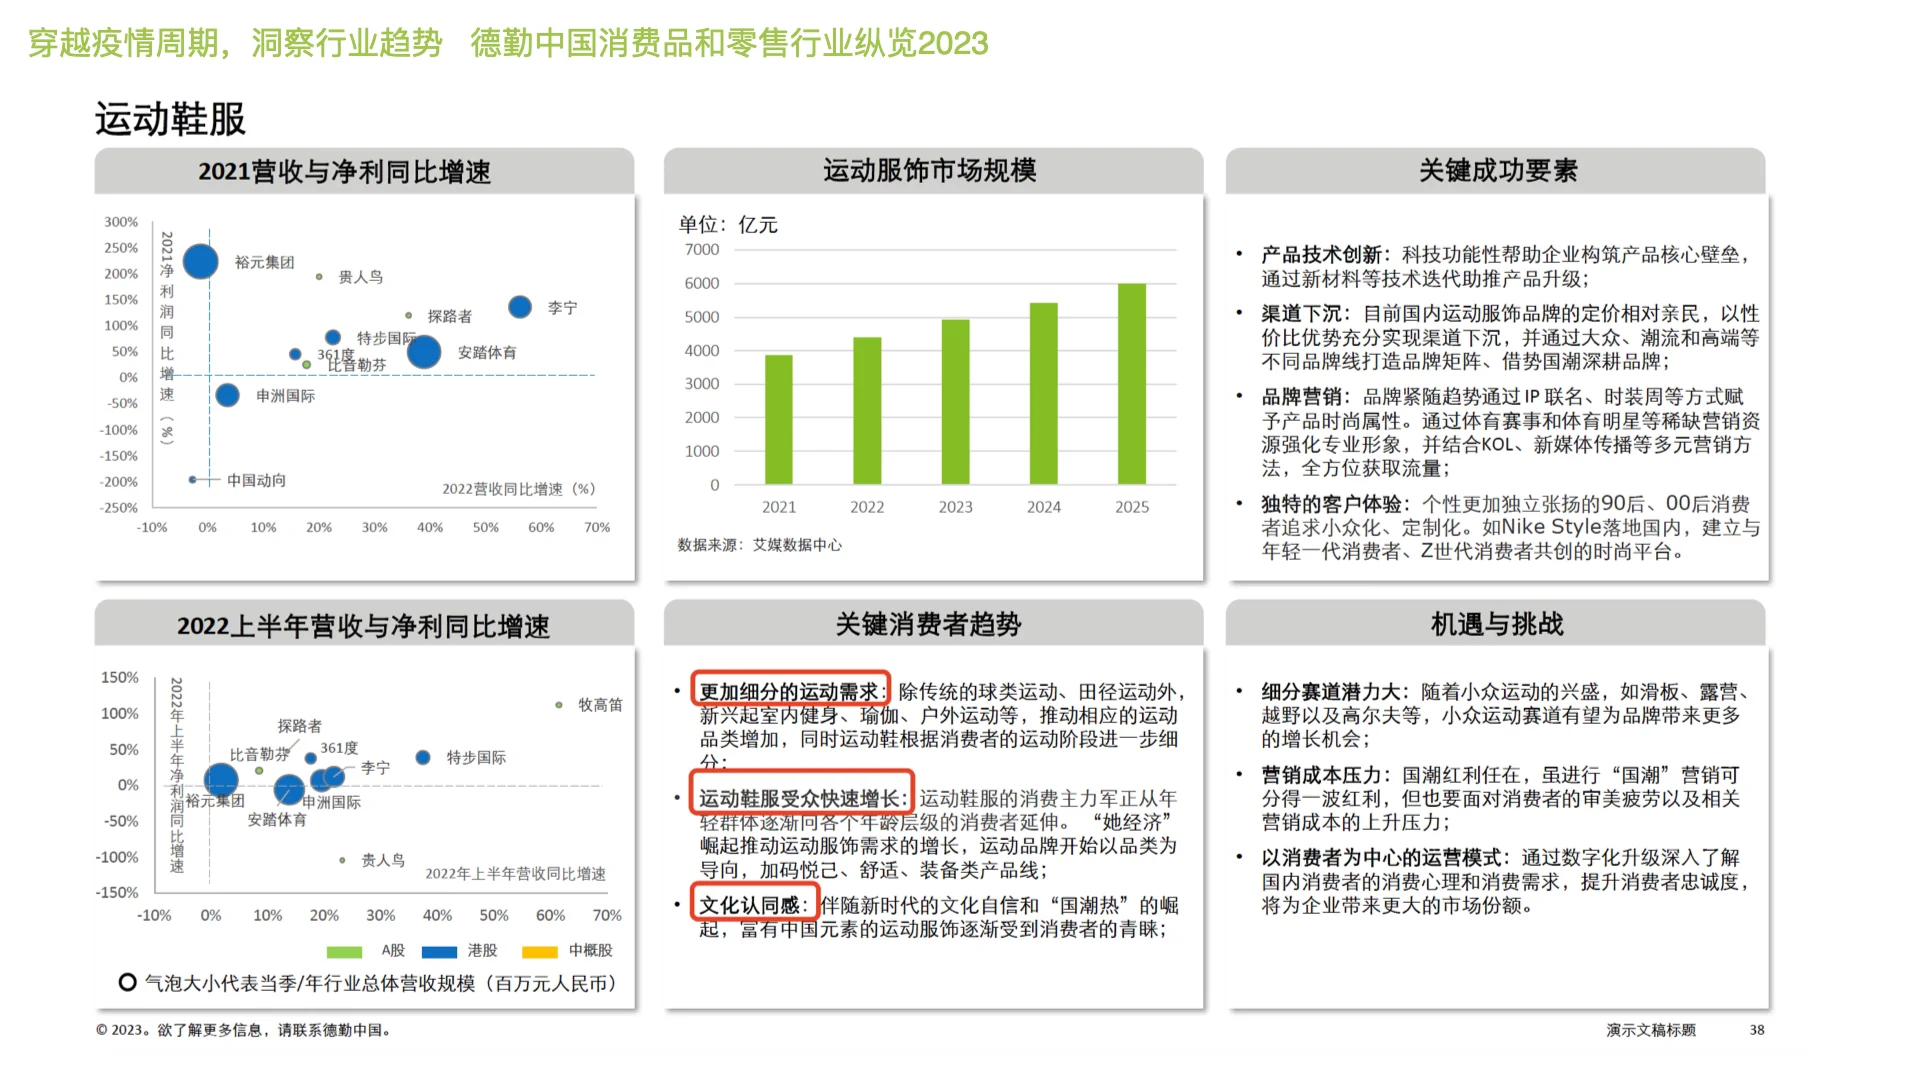Select the 中国动向 data point

[194, 480]
